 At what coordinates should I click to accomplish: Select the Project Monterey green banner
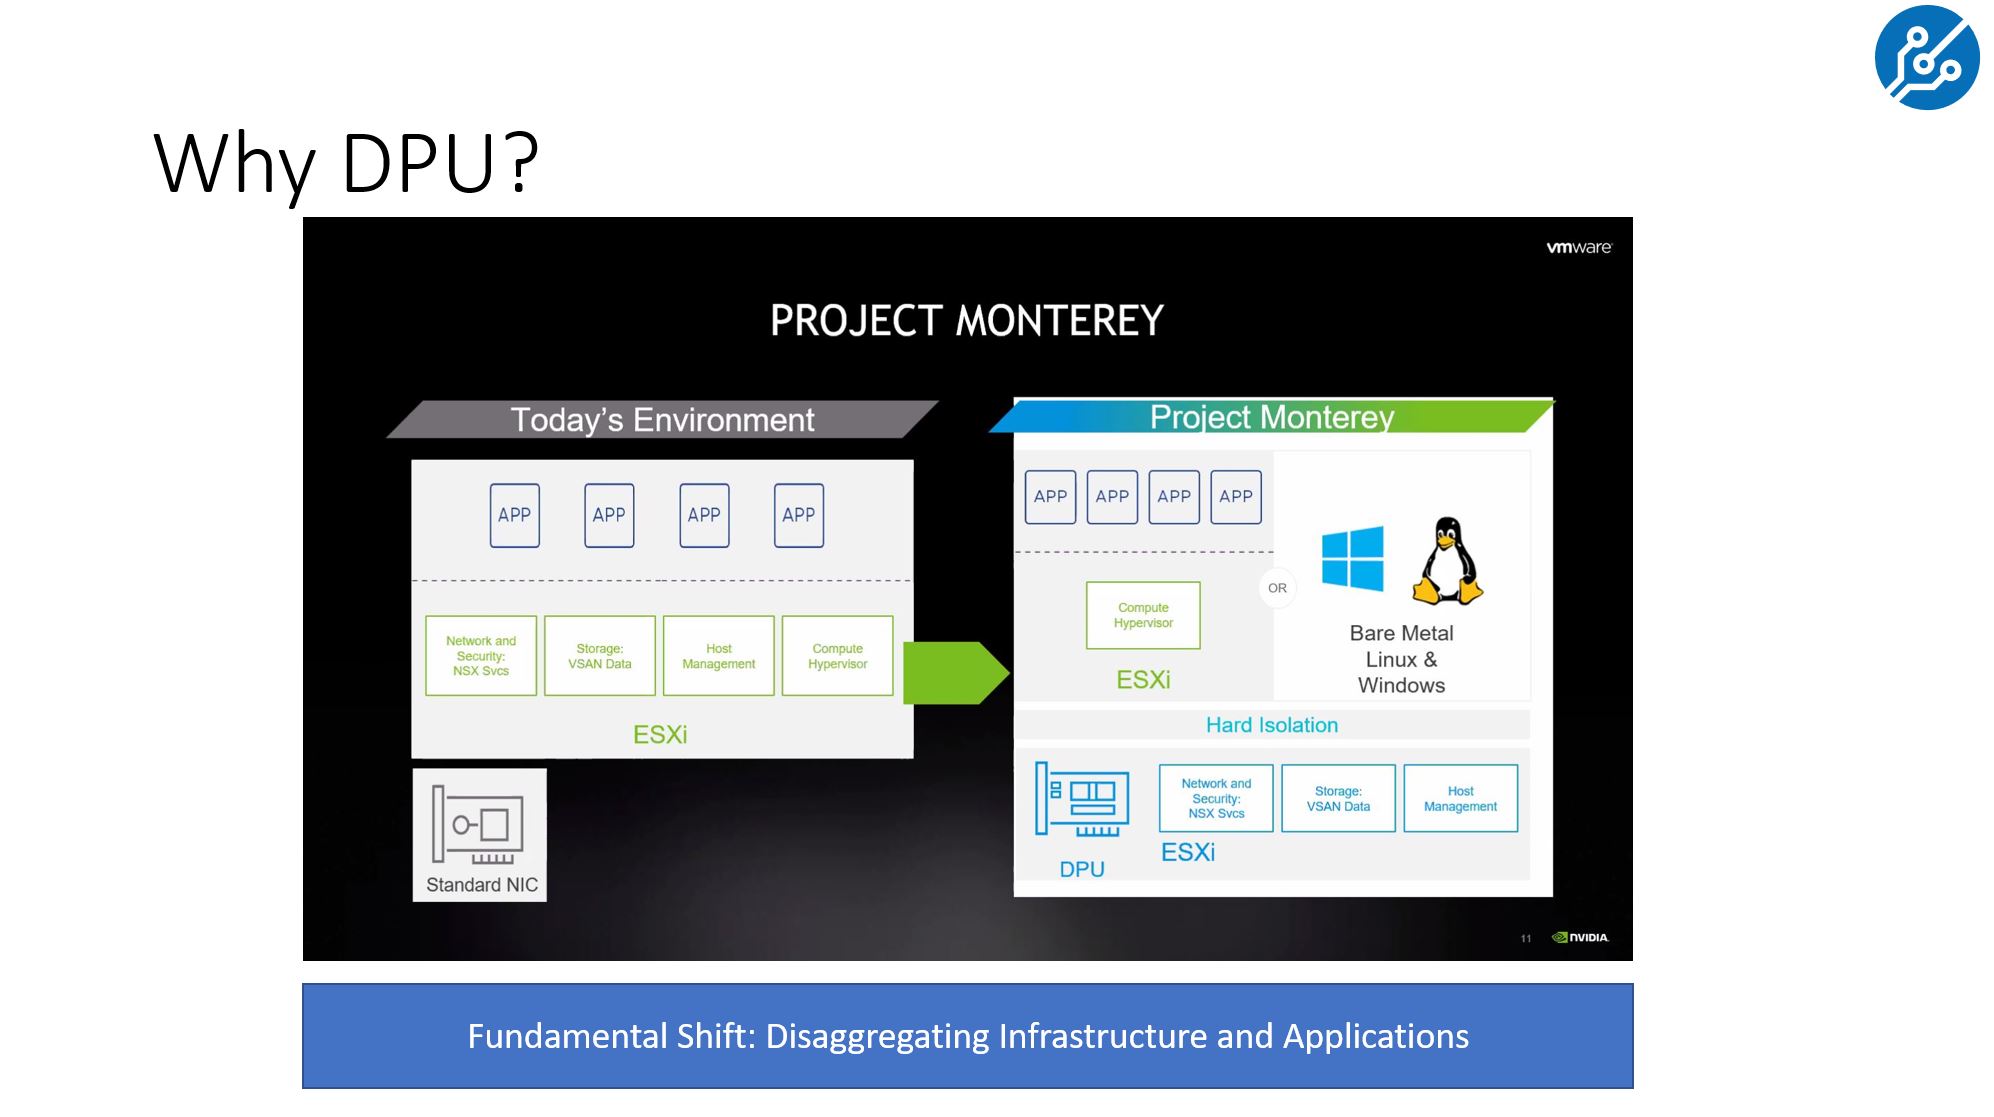[1271, 417]
